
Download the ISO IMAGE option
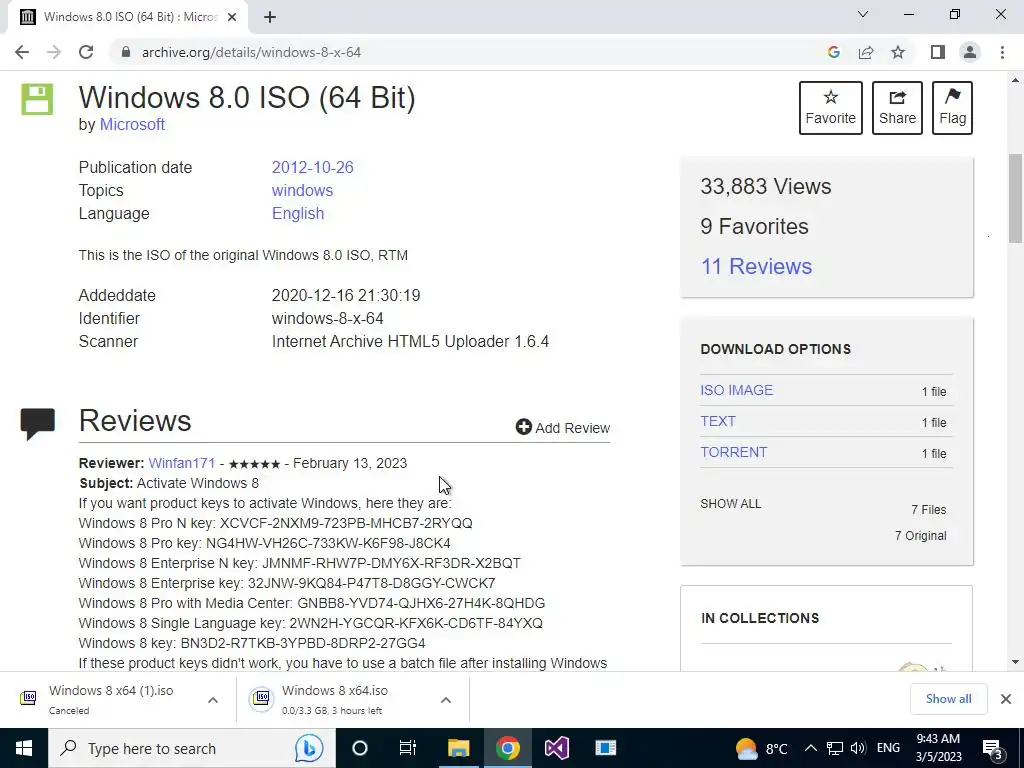click(737, 390)
